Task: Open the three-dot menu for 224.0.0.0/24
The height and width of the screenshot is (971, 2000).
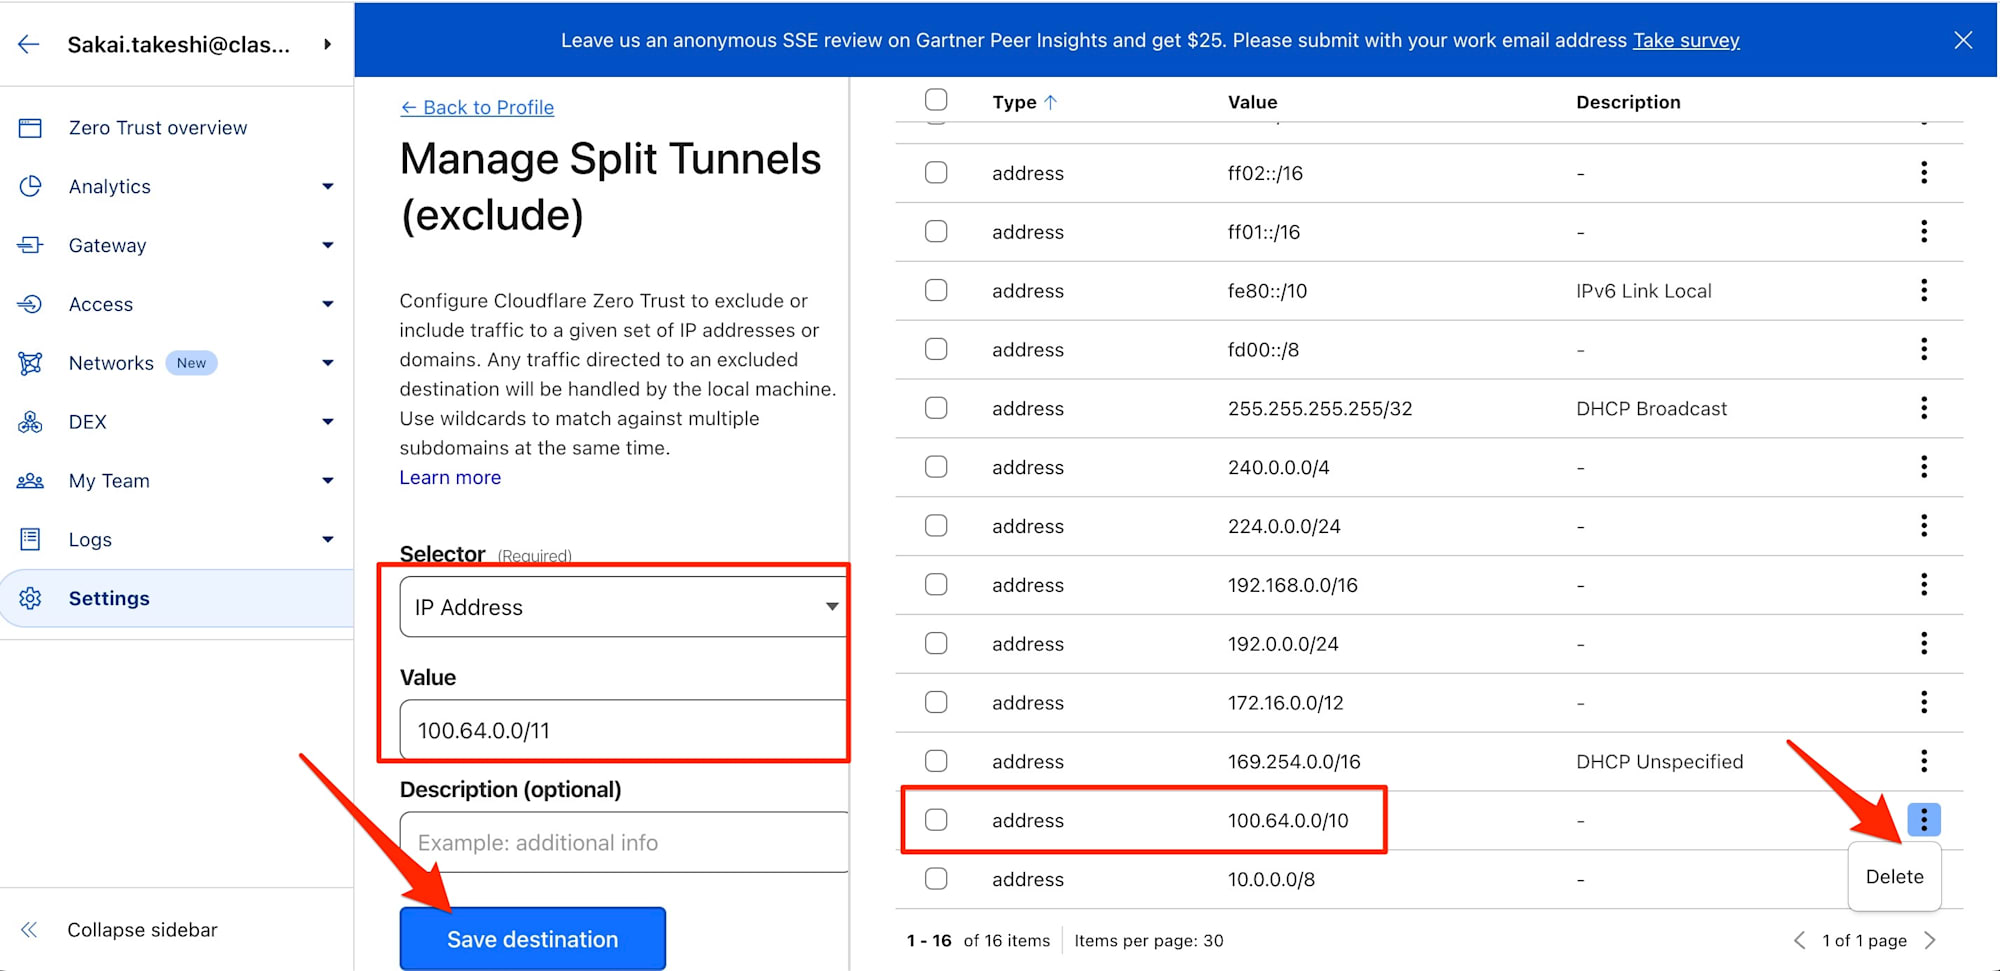Action: click(x=1924, y=526)
